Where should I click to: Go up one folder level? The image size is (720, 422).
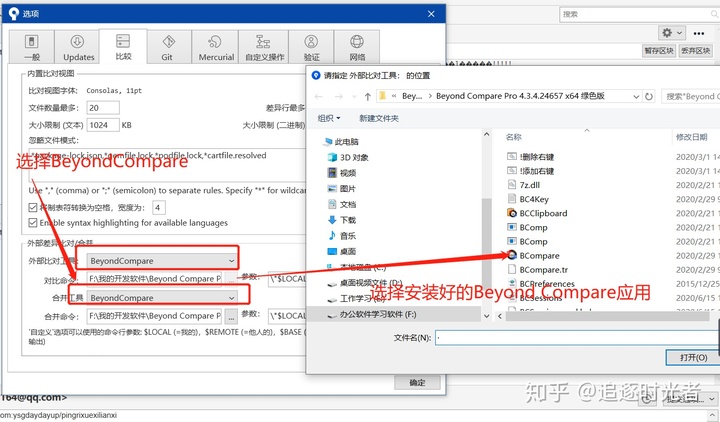[x=367, y=96]
